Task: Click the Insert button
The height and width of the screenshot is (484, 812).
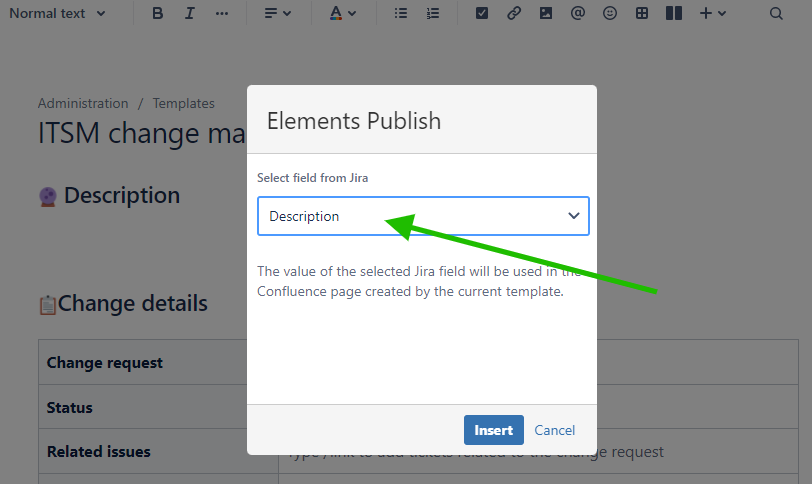Action: pos(493,430)
